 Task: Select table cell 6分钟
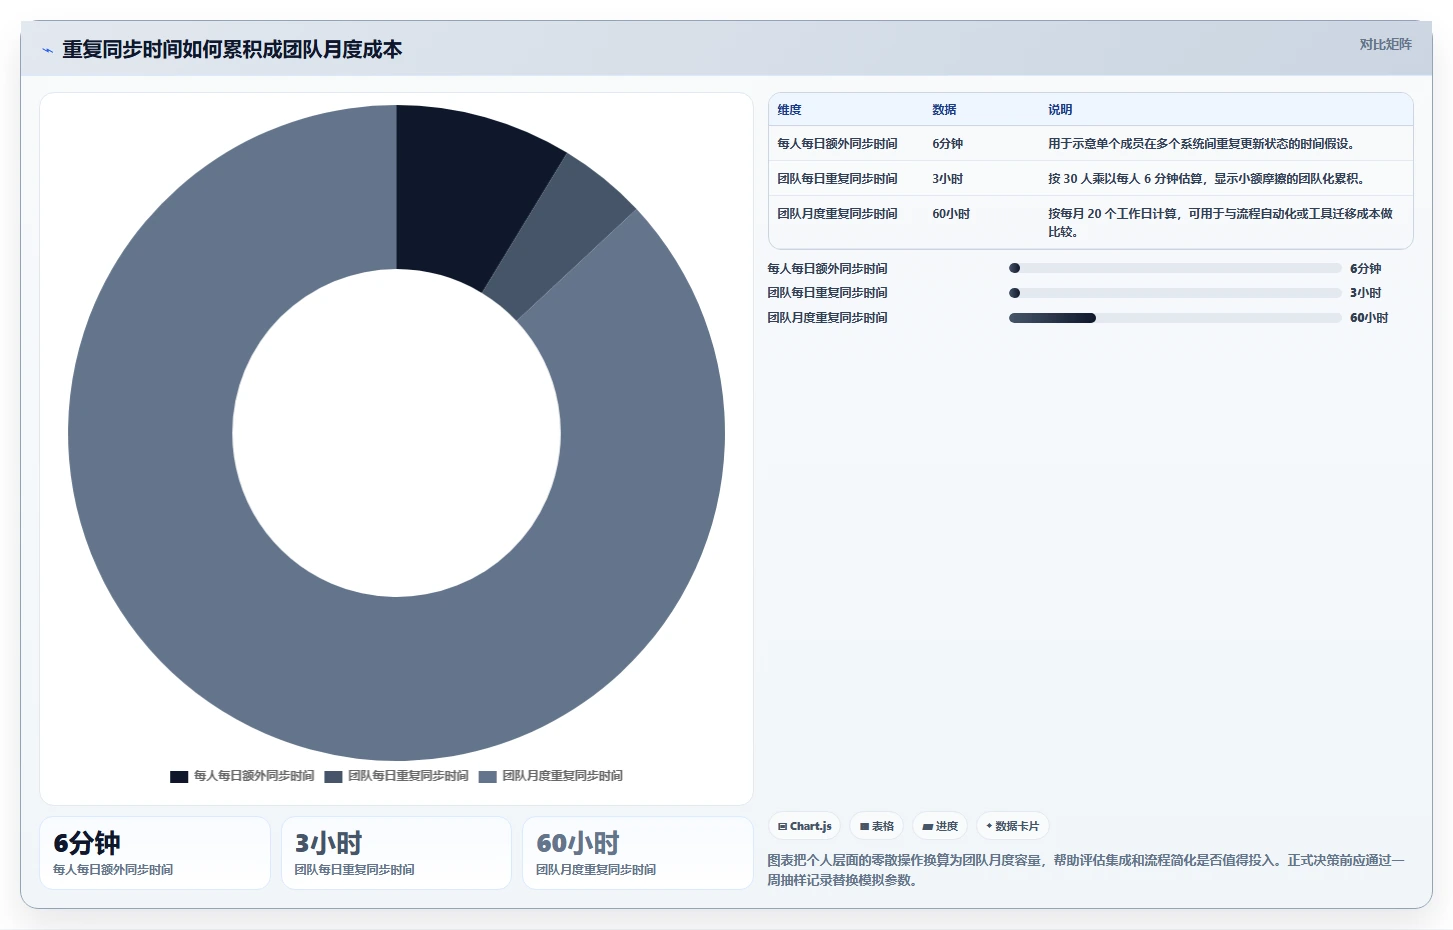[x=947, y=144]
